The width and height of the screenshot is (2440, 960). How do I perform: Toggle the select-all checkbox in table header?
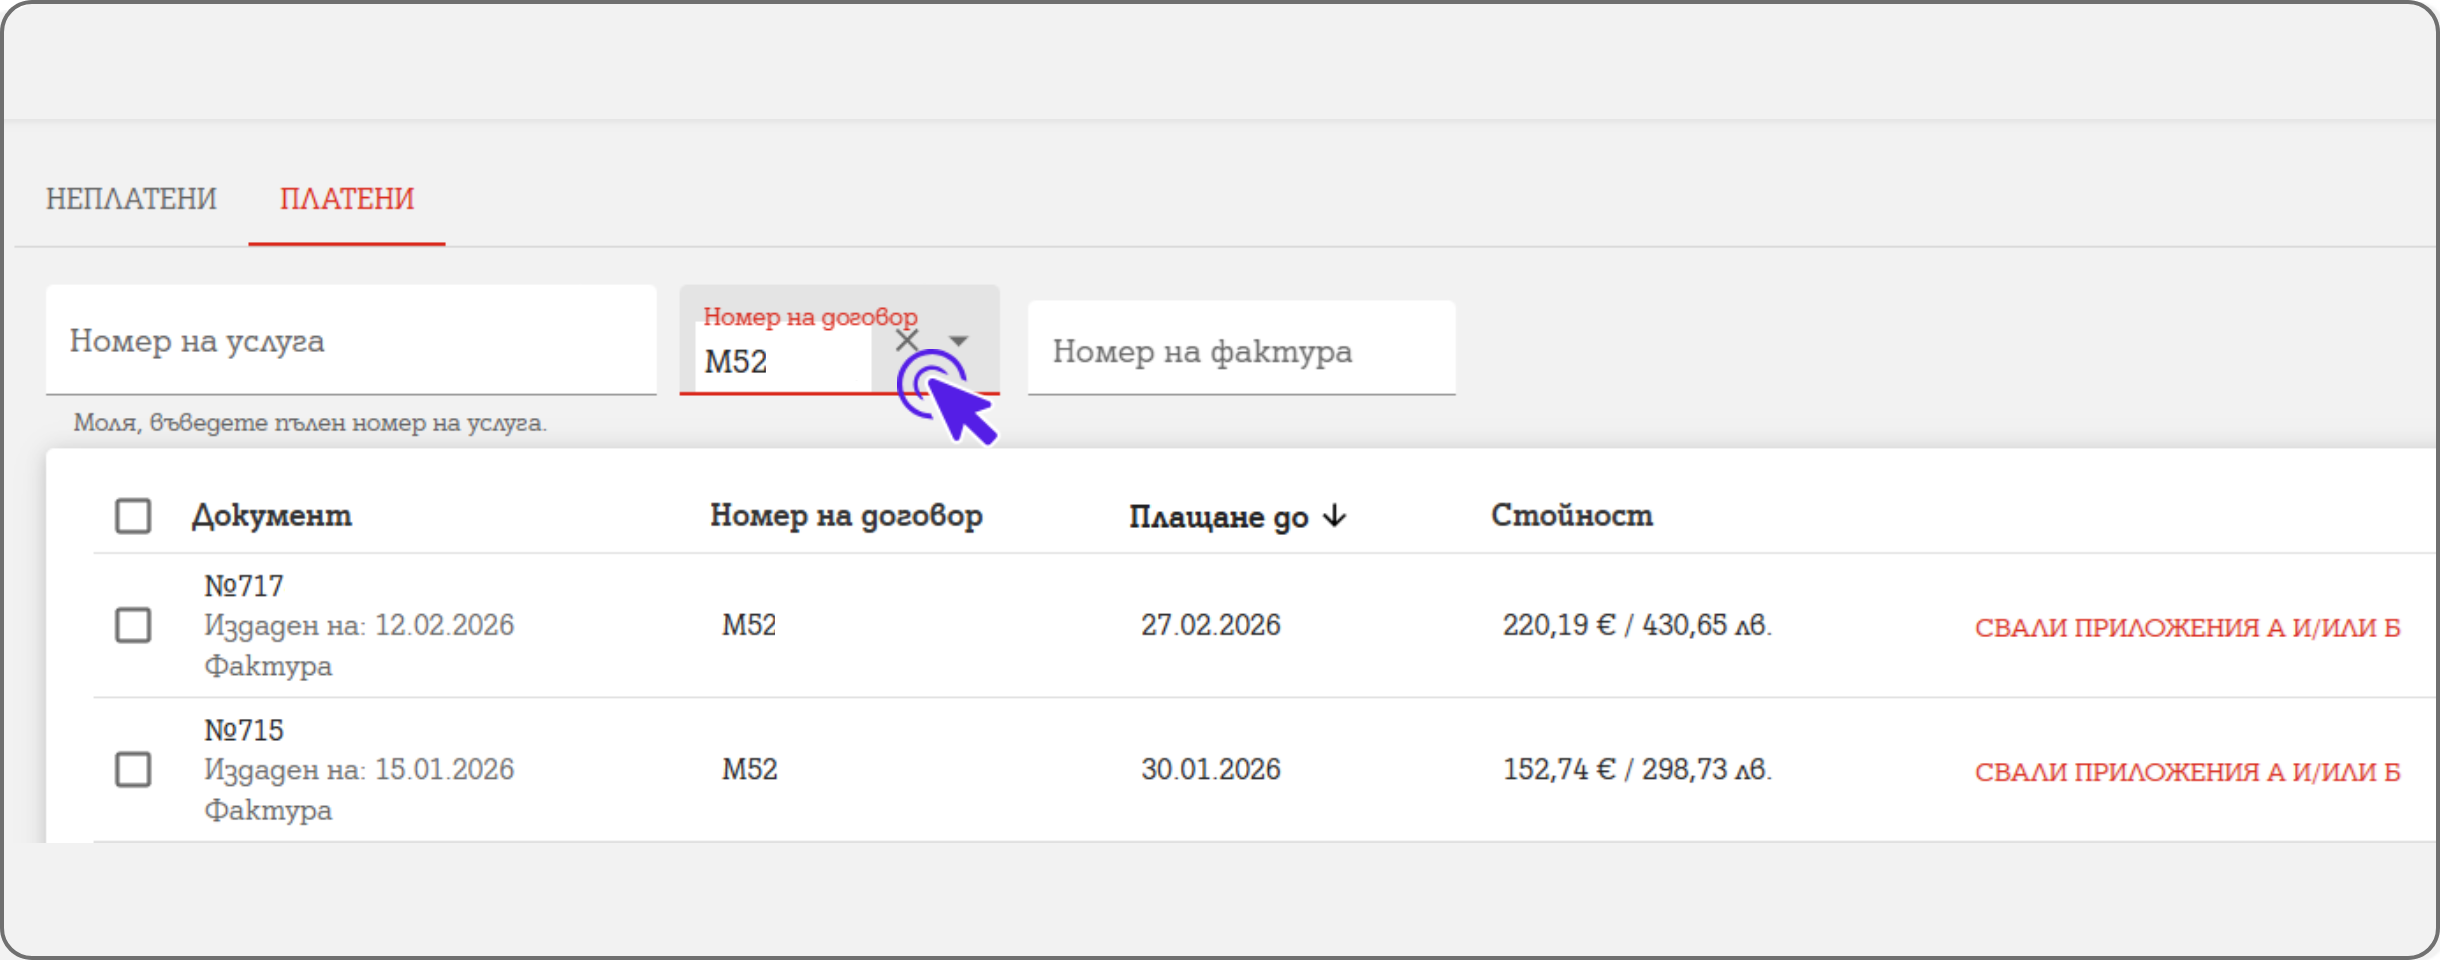coord(133,516)
